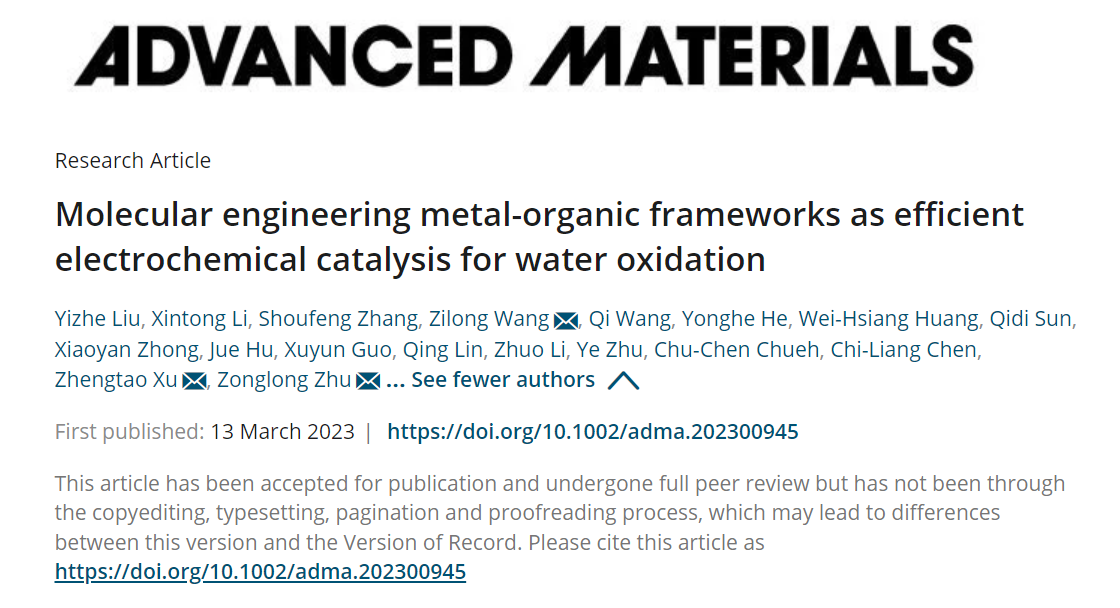The width and height of the screenshot is (1120, 608).
Task: Select author Zonglong Zhu's name
Action: click(284, 380)
